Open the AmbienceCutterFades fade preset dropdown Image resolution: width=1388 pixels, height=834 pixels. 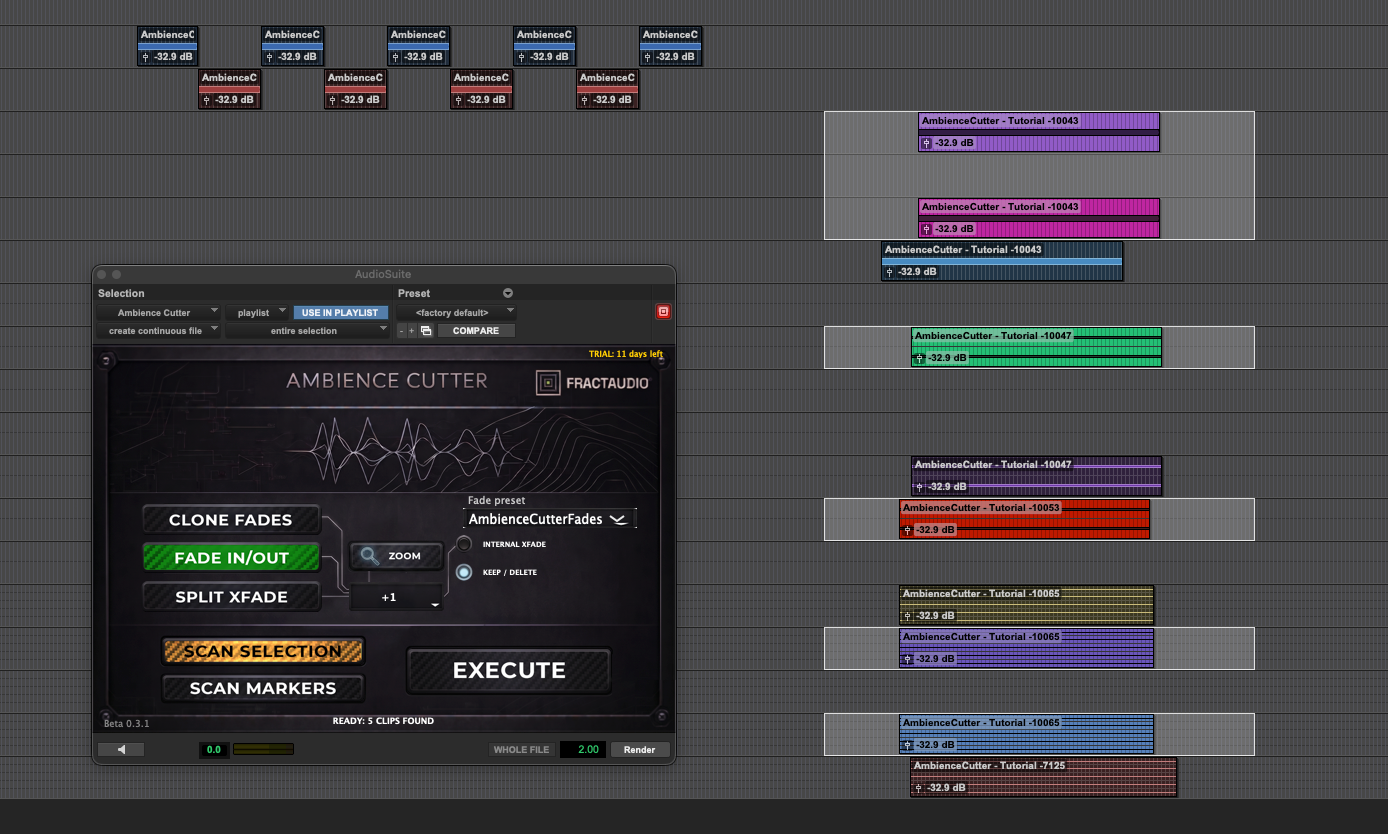[549, 519]
